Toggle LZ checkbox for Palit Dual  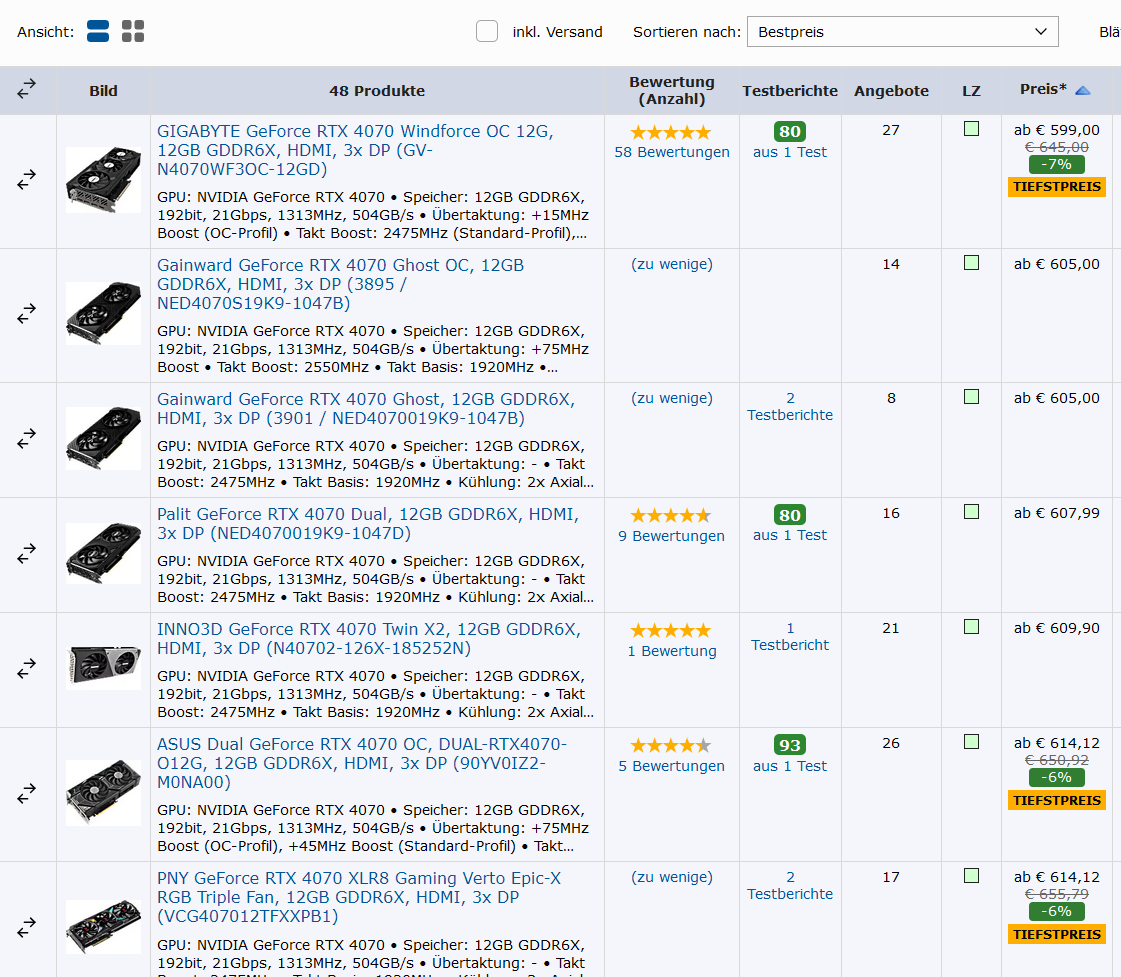(971, 511)
